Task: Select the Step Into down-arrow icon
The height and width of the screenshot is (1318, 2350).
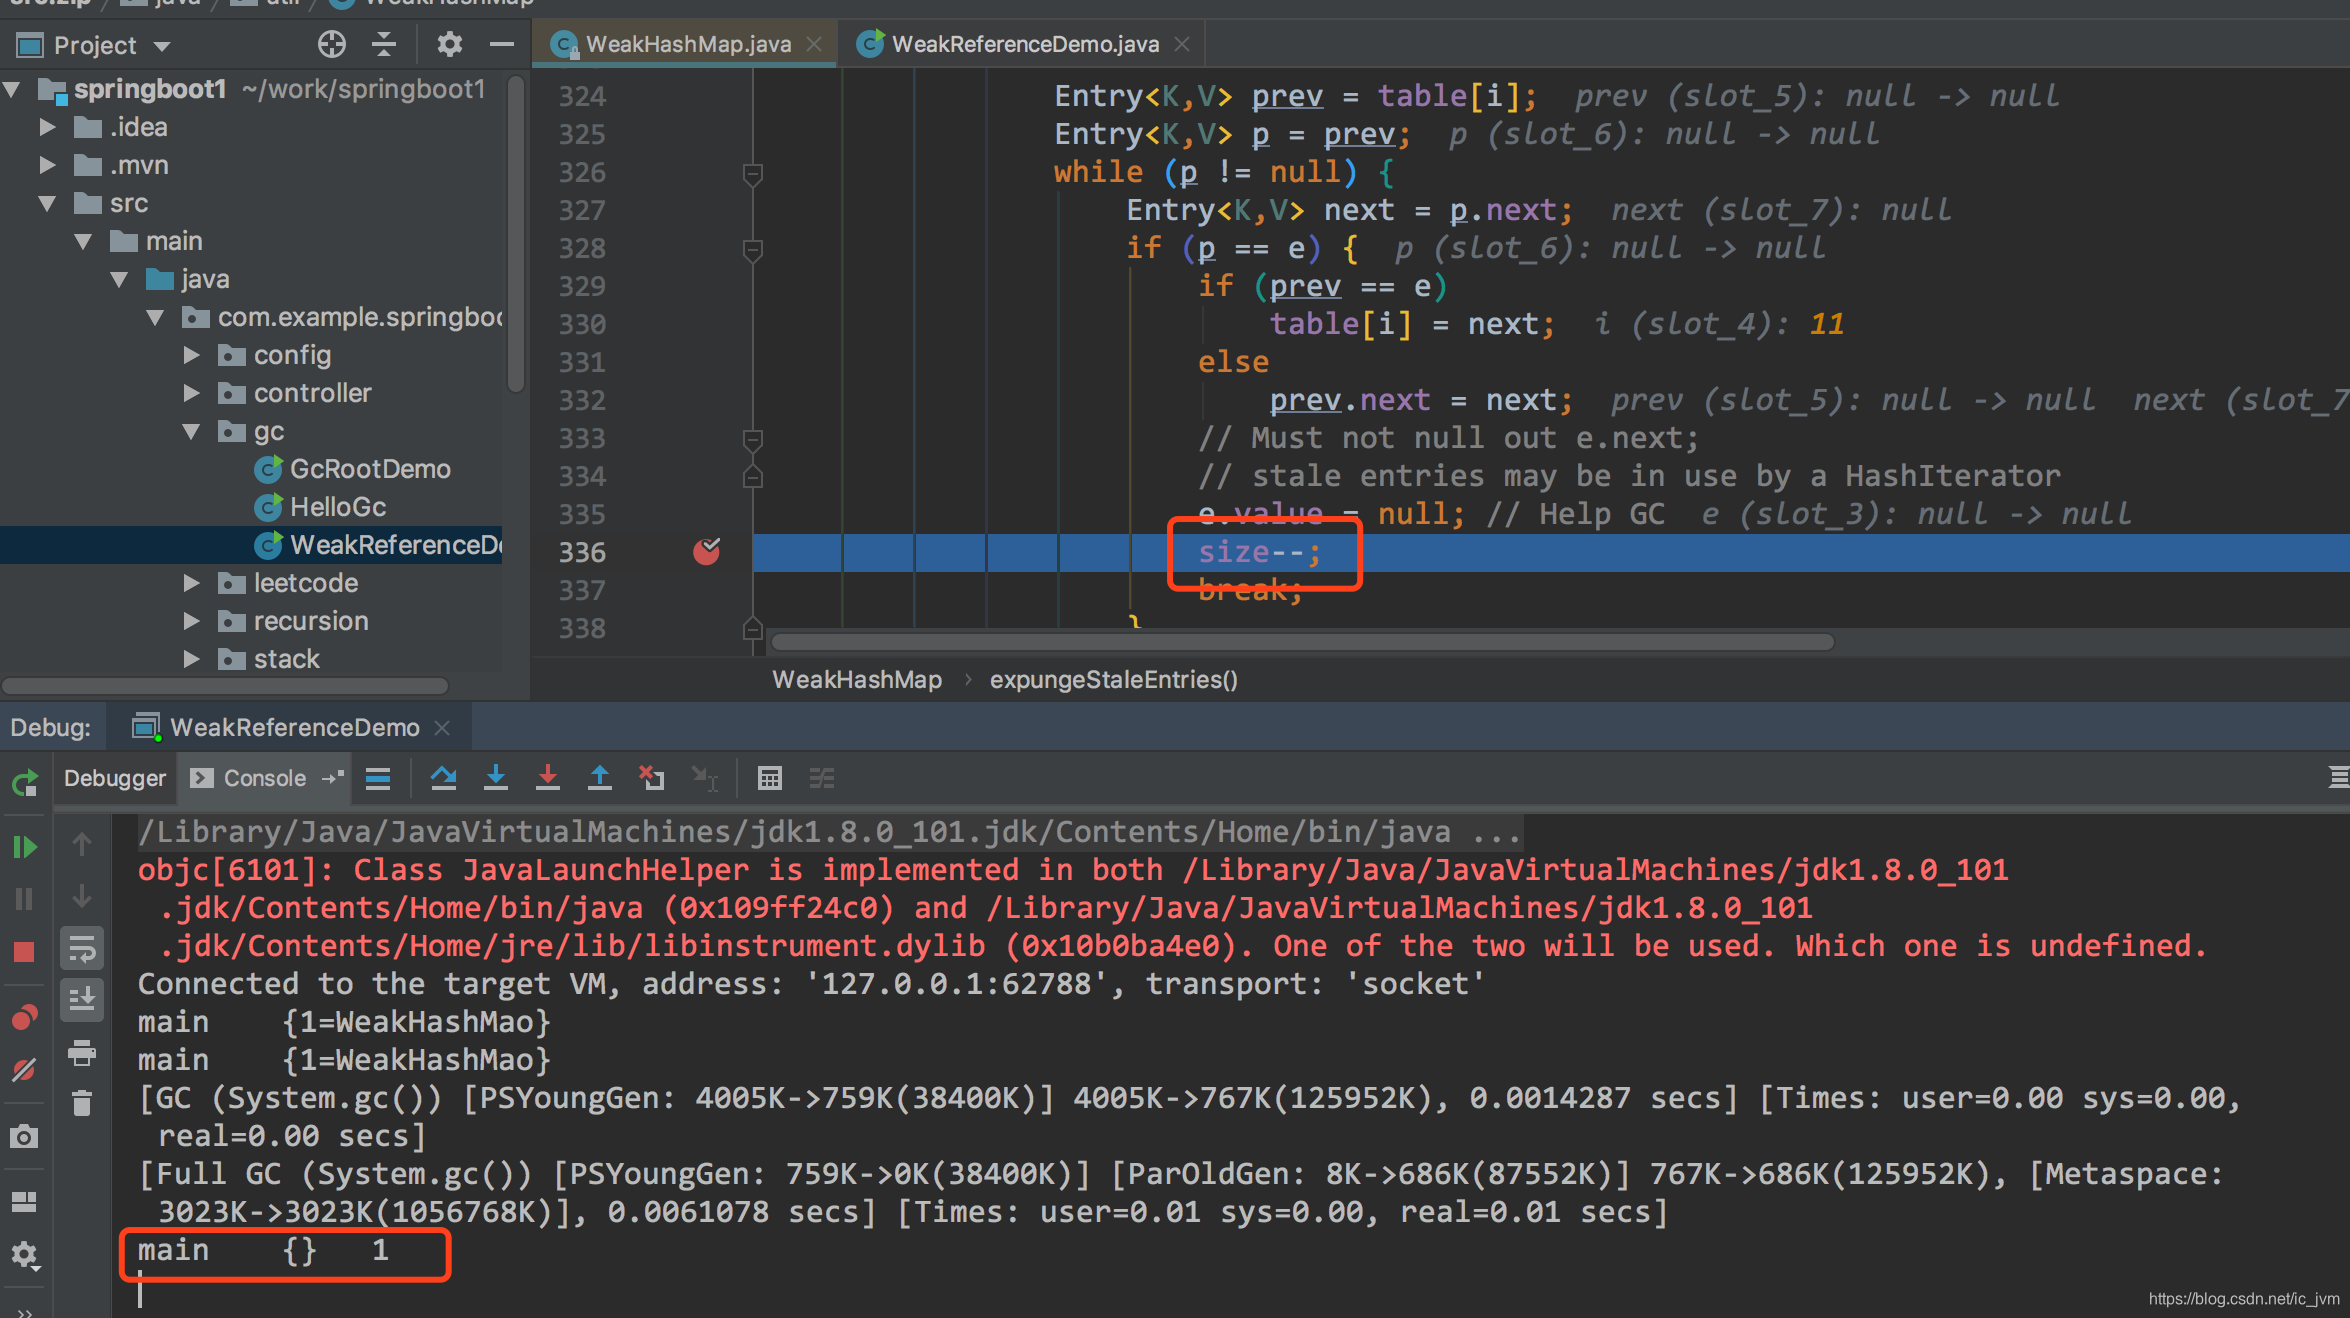Action: [496, 778]
